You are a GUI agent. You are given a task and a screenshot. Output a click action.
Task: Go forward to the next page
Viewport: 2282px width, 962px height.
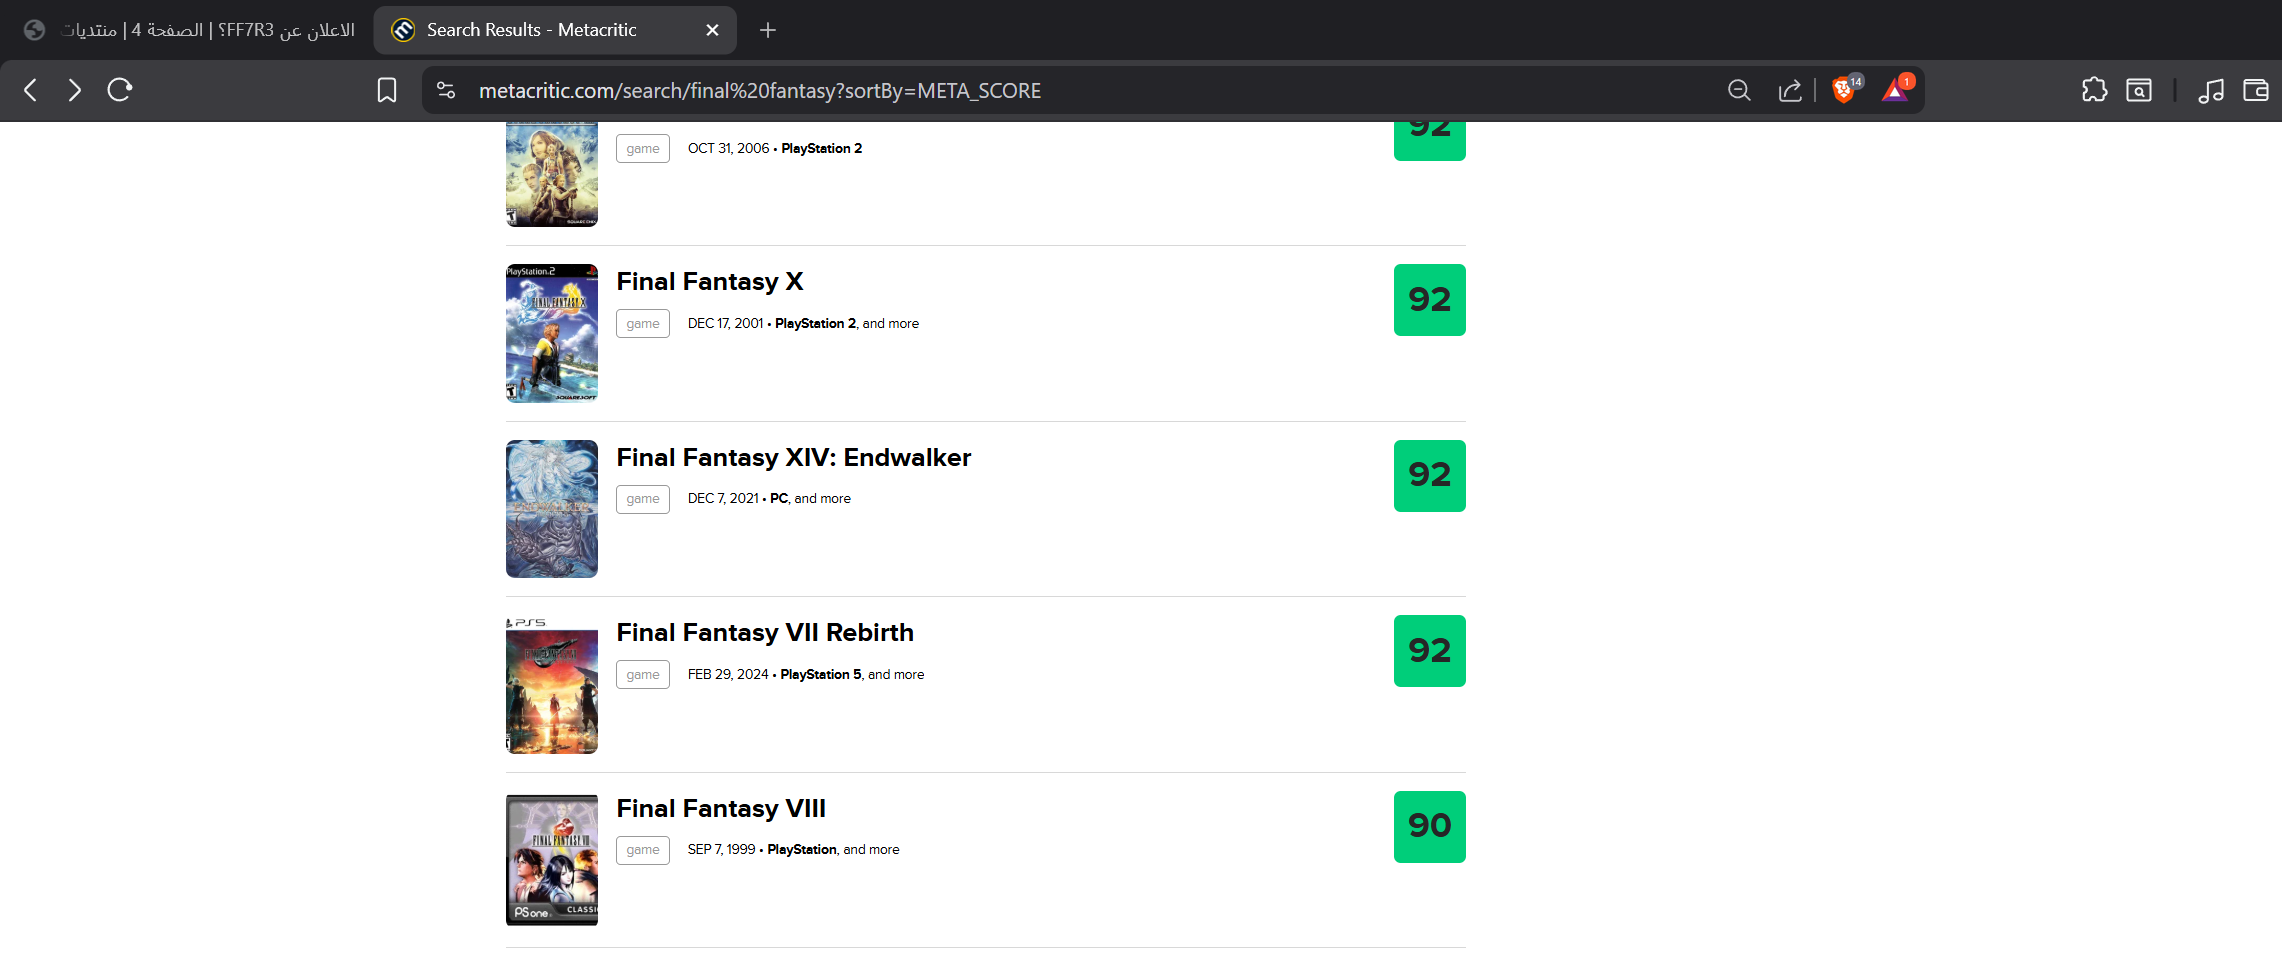click(x=75, y=90)
